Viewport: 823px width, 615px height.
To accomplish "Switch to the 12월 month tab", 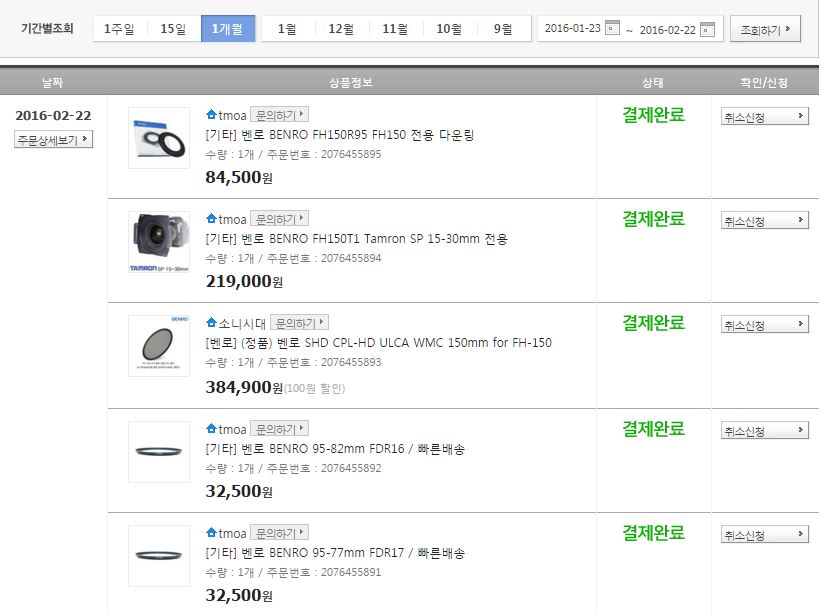I will tap(341, 28).
